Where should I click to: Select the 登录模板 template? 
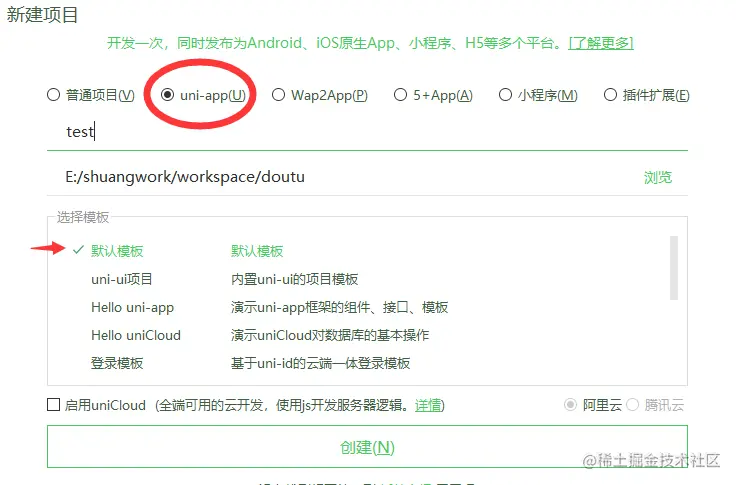click(x=117, y=363)
